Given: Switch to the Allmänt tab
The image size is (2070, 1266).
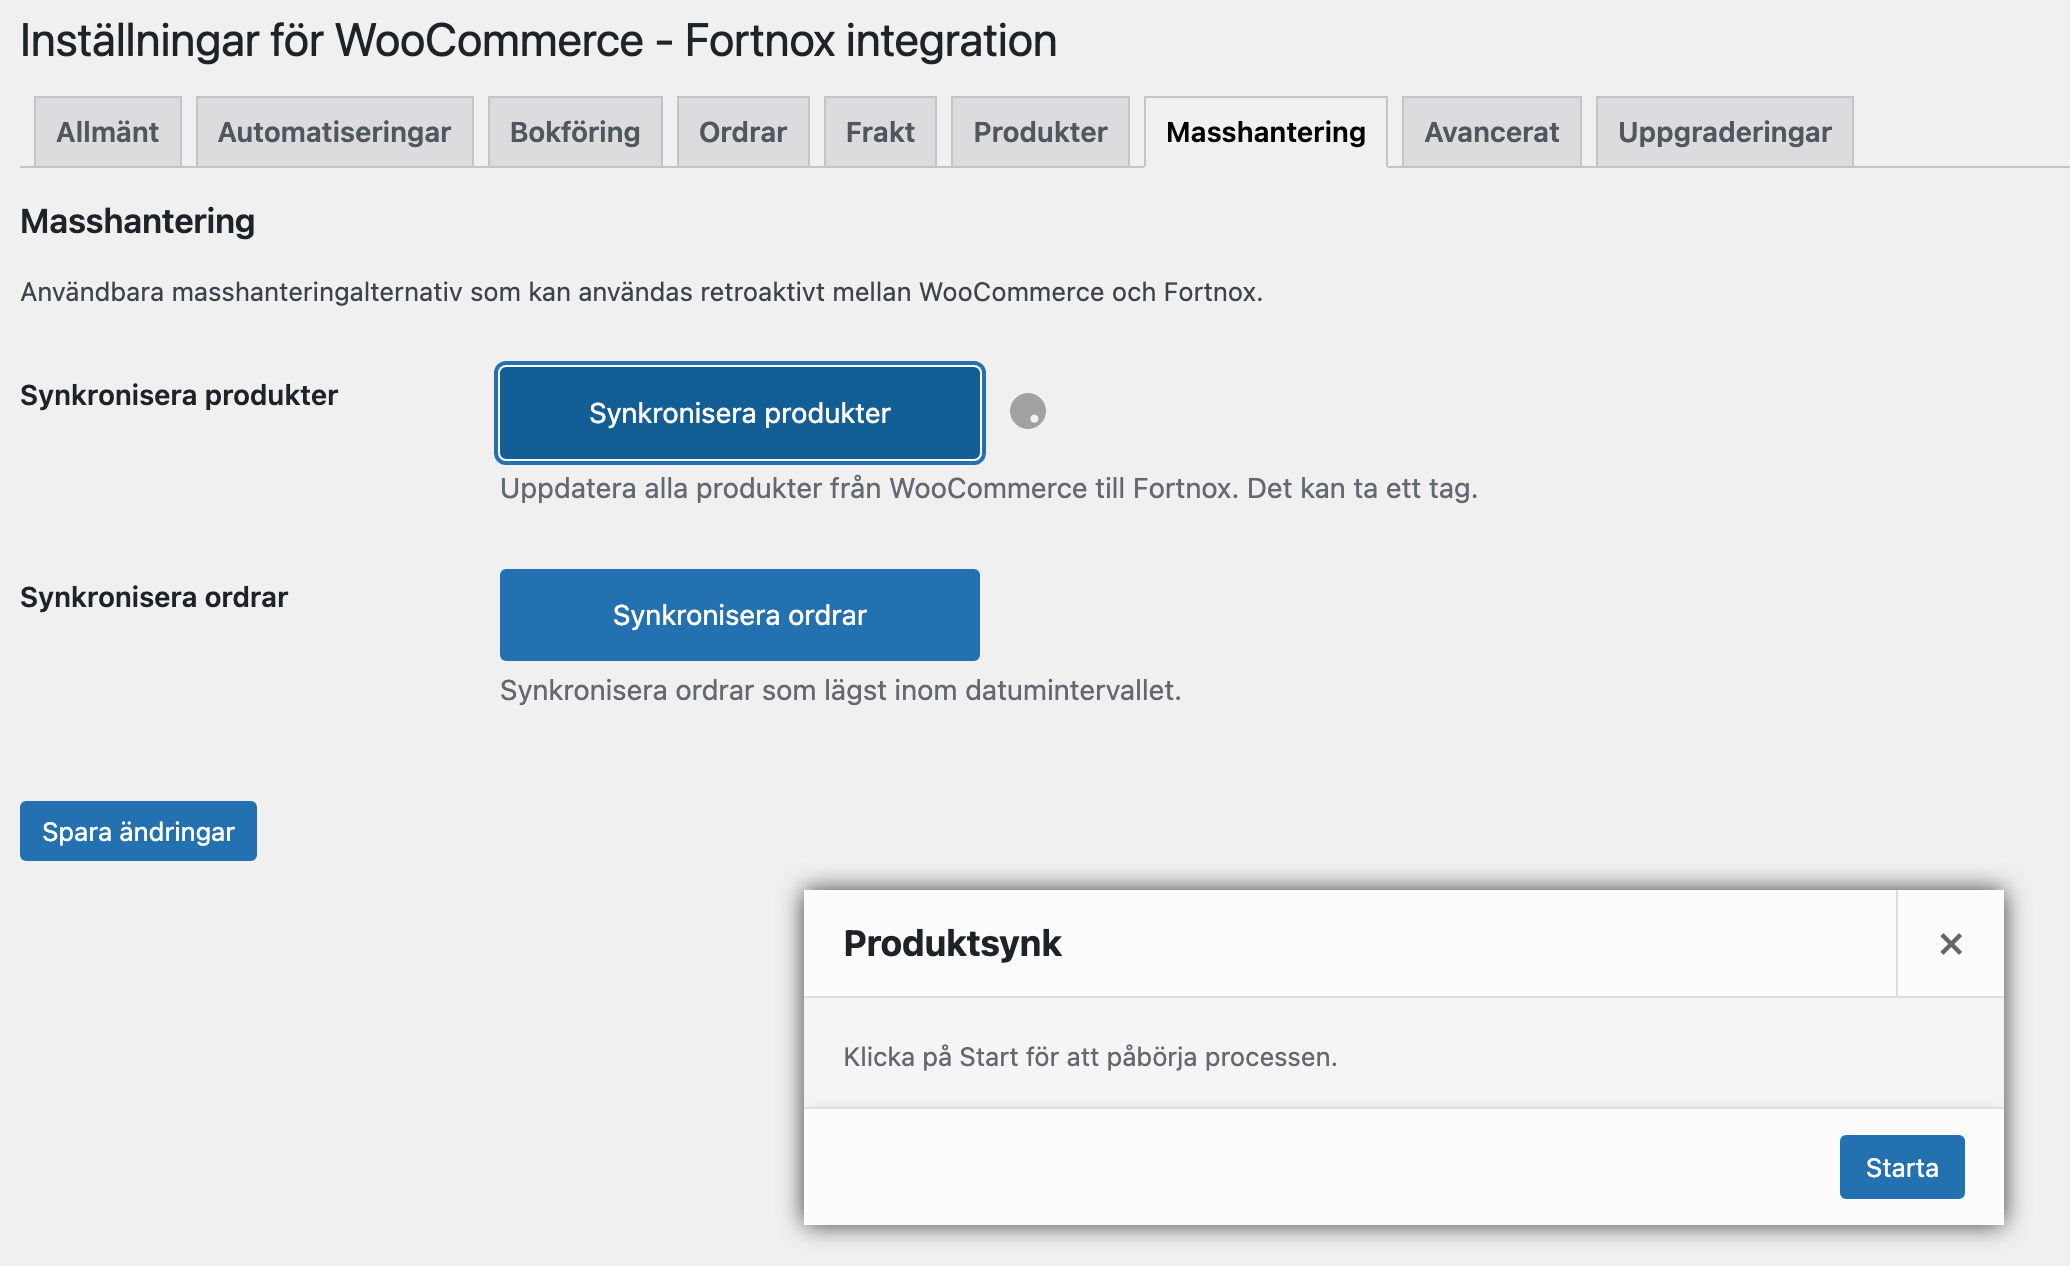Looking at the screenshot, I should pyautogui.click(x=107, y=131).
